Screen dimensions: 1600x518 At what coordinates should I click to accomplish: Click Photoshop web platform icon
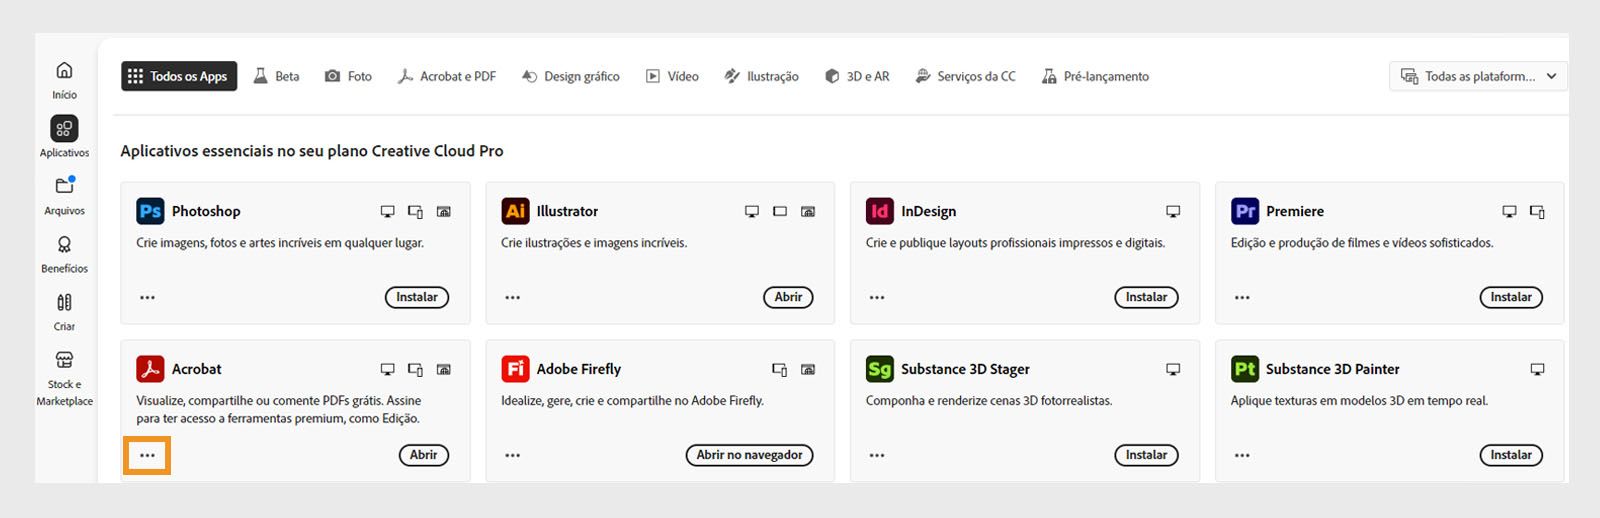444,212
